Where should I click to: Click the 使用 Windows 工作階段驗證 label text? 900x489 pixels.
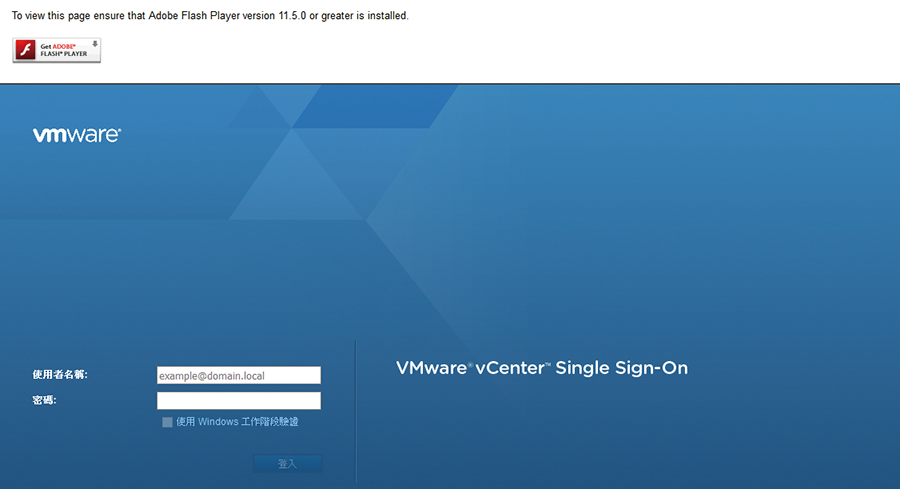(237, 422)
